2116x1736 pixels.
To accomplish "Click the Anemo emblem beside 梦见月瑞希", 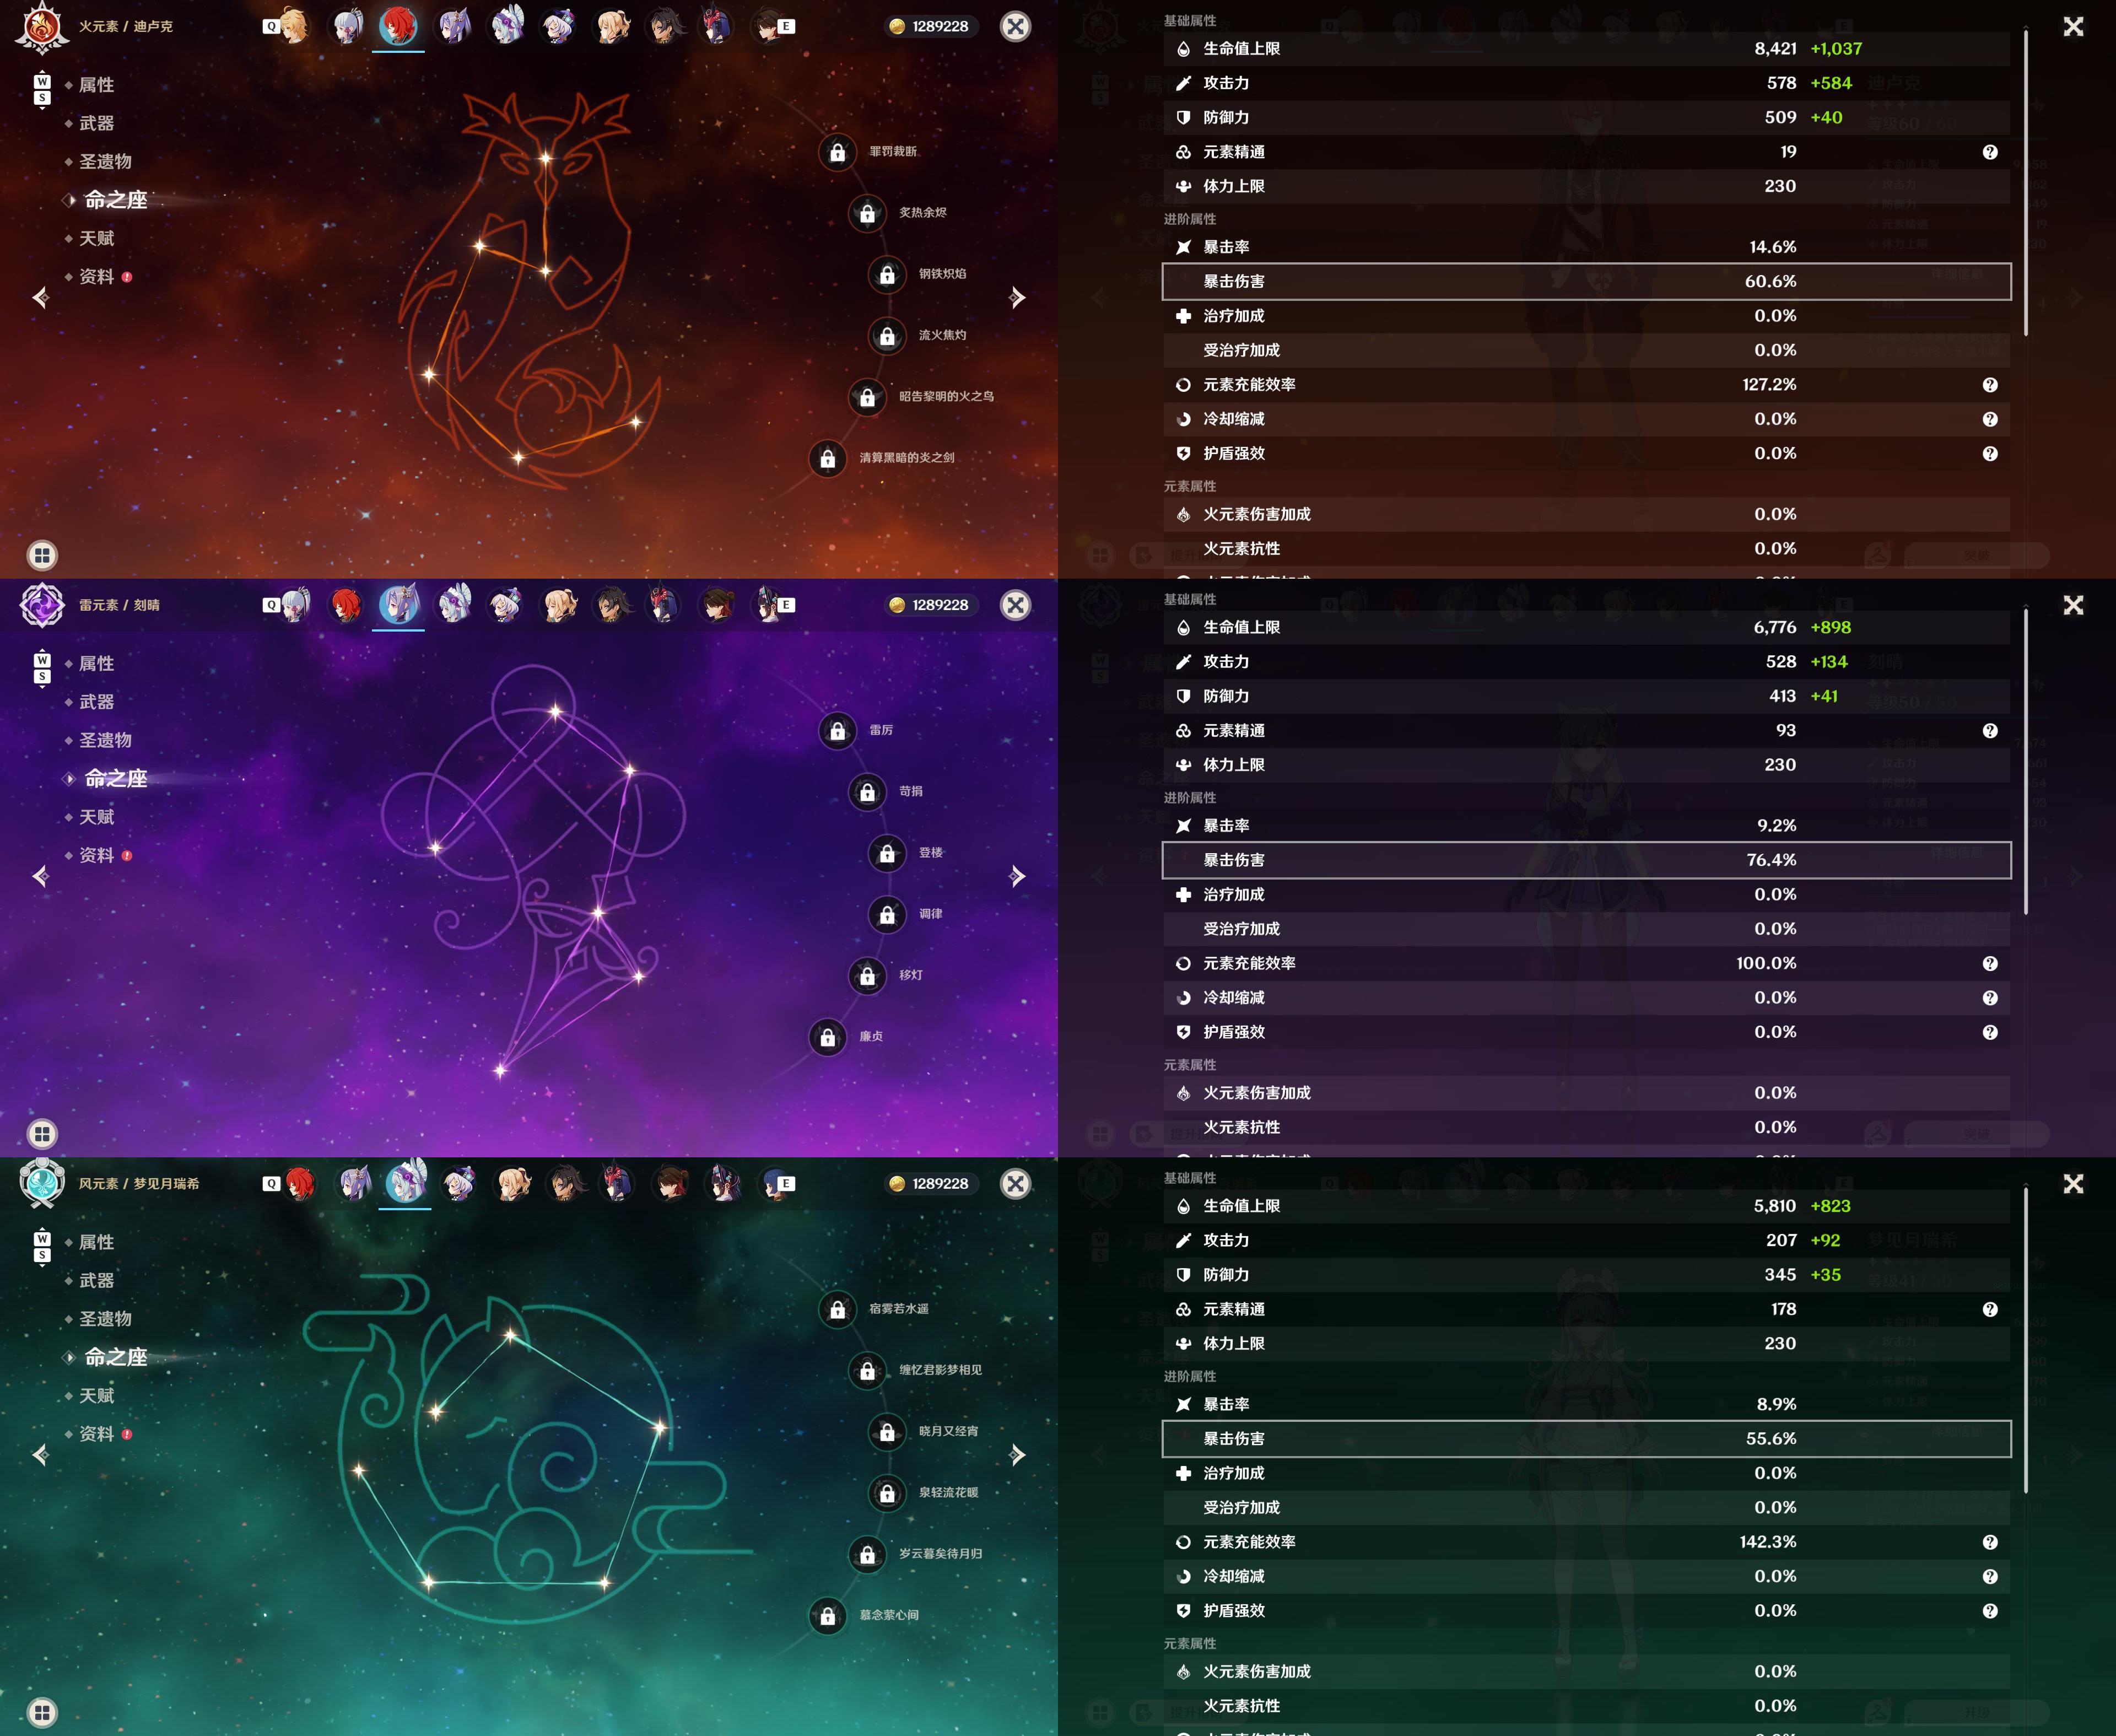I will 42,1183.
